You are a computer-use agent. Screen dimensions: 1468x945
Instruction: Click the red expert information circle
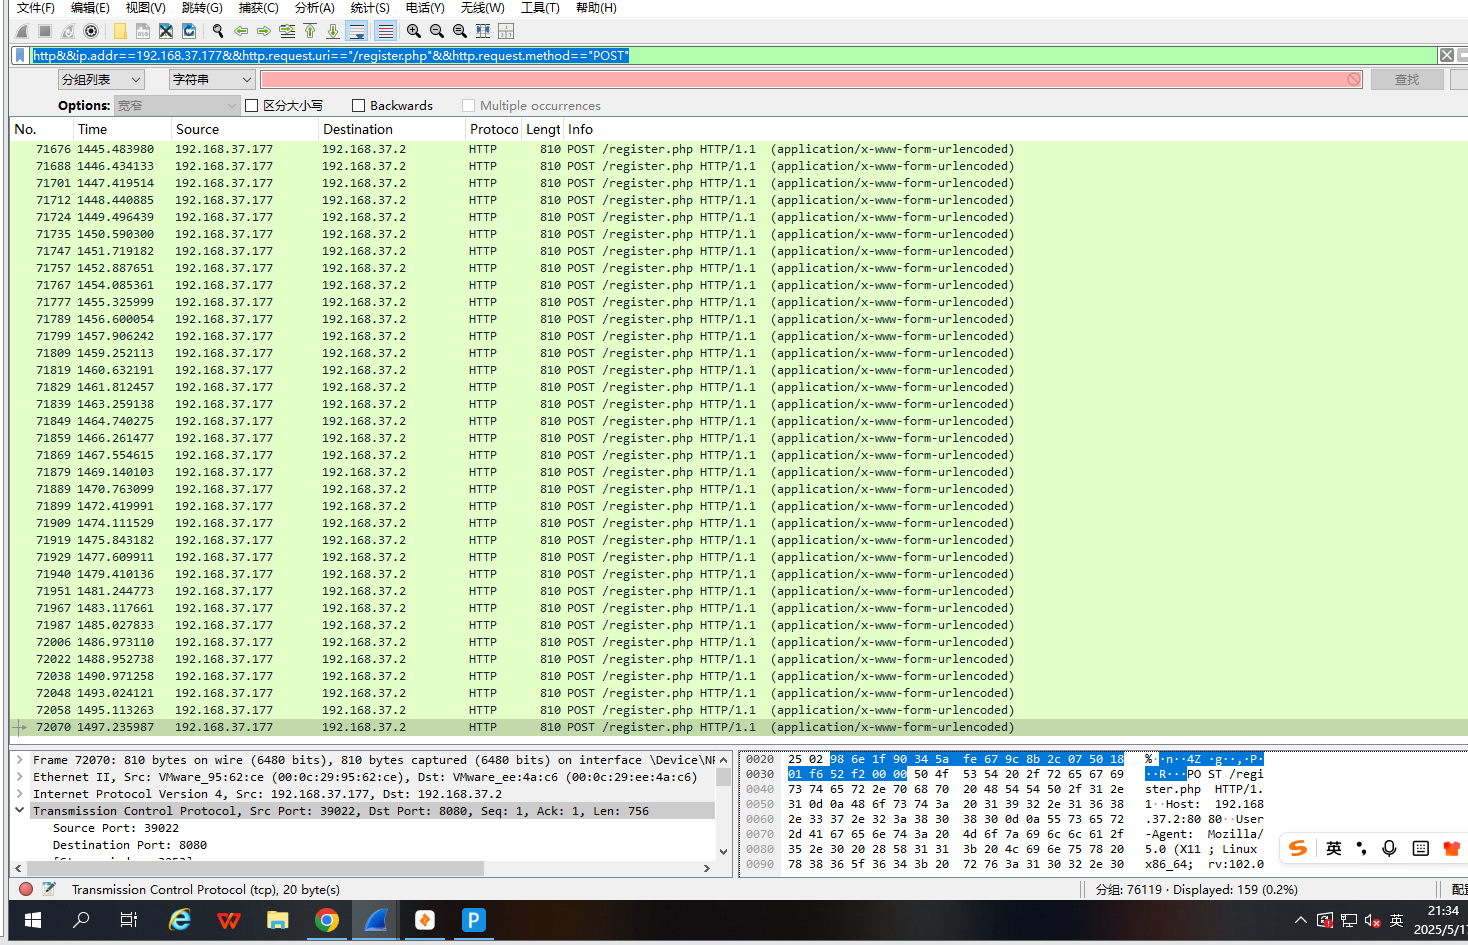26,889
